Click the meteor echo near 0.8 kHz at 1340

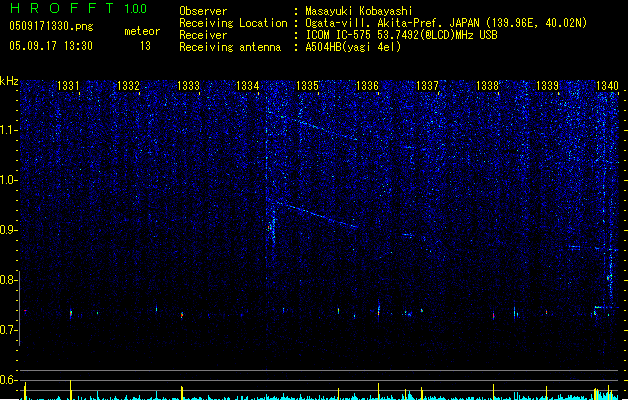pos(609,278)
